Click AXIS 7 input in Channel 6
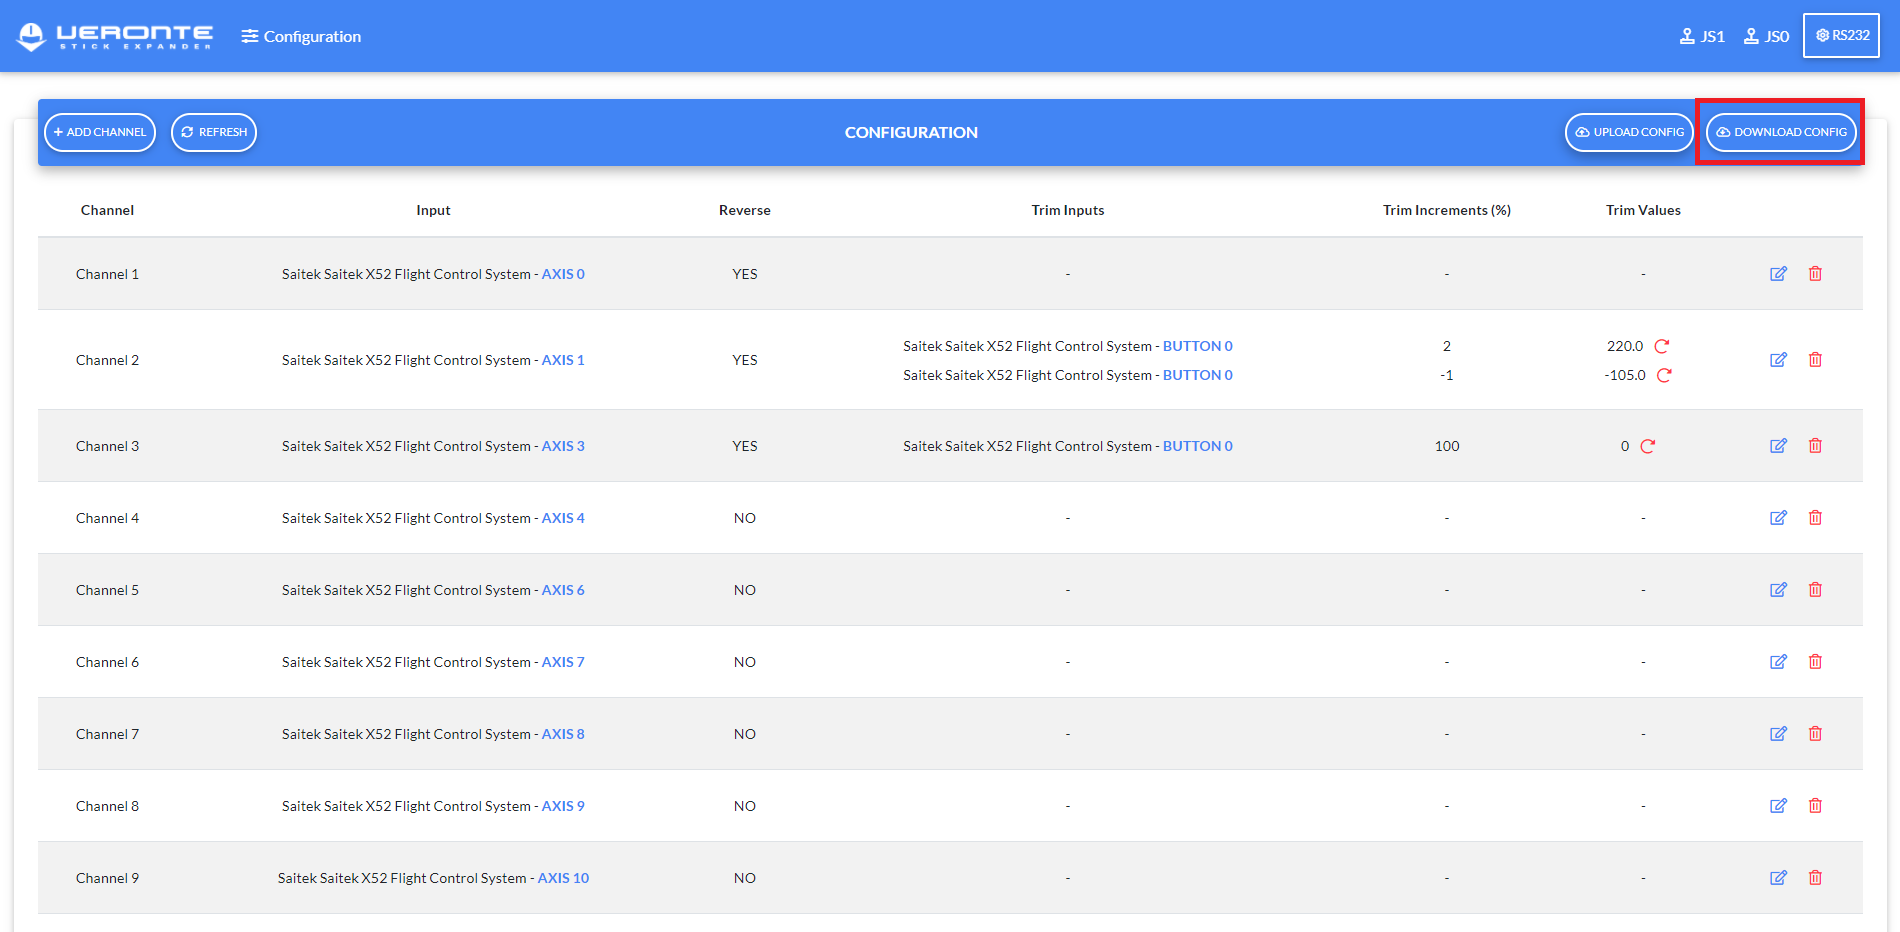 (x=563, y=662)
